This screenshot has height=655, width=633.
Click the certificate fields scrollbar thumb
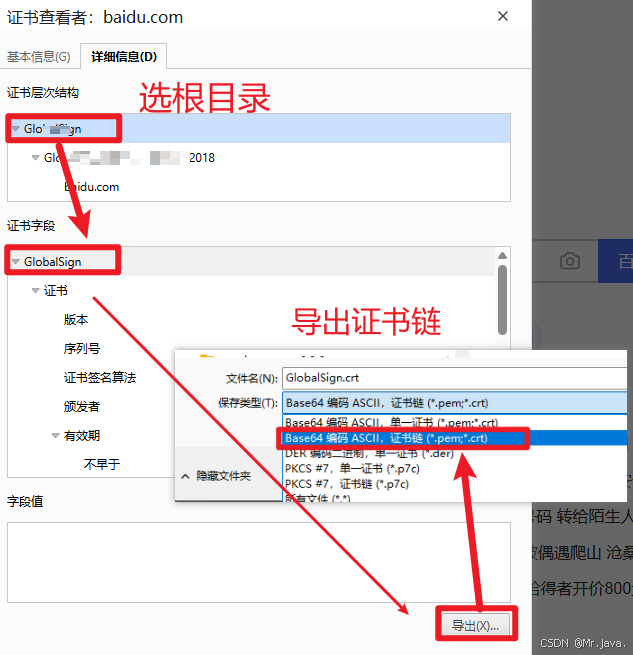(x=502, y=300)
